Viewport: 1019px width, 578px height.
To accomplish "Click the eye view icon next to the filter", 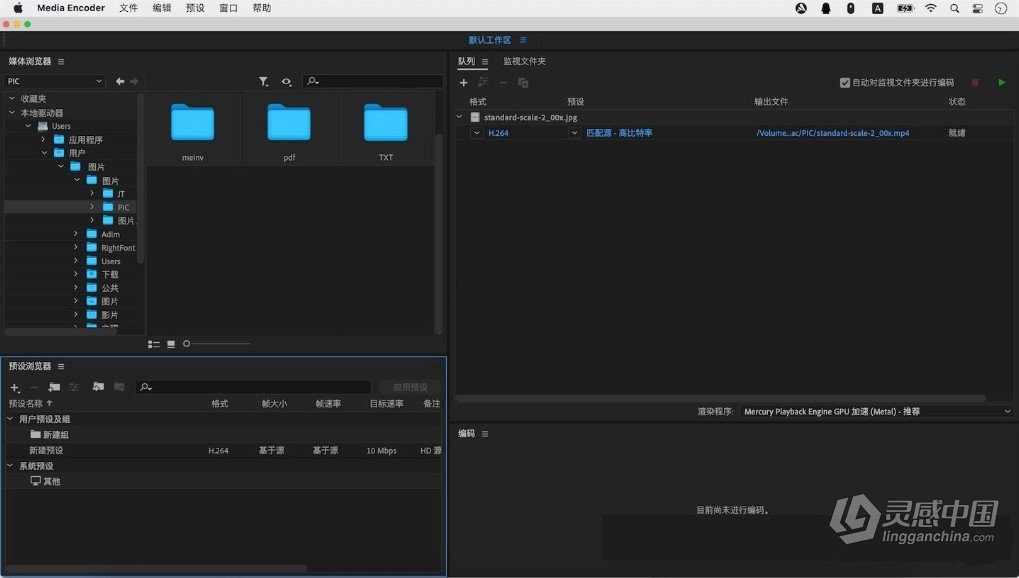I will click(285, 81).
